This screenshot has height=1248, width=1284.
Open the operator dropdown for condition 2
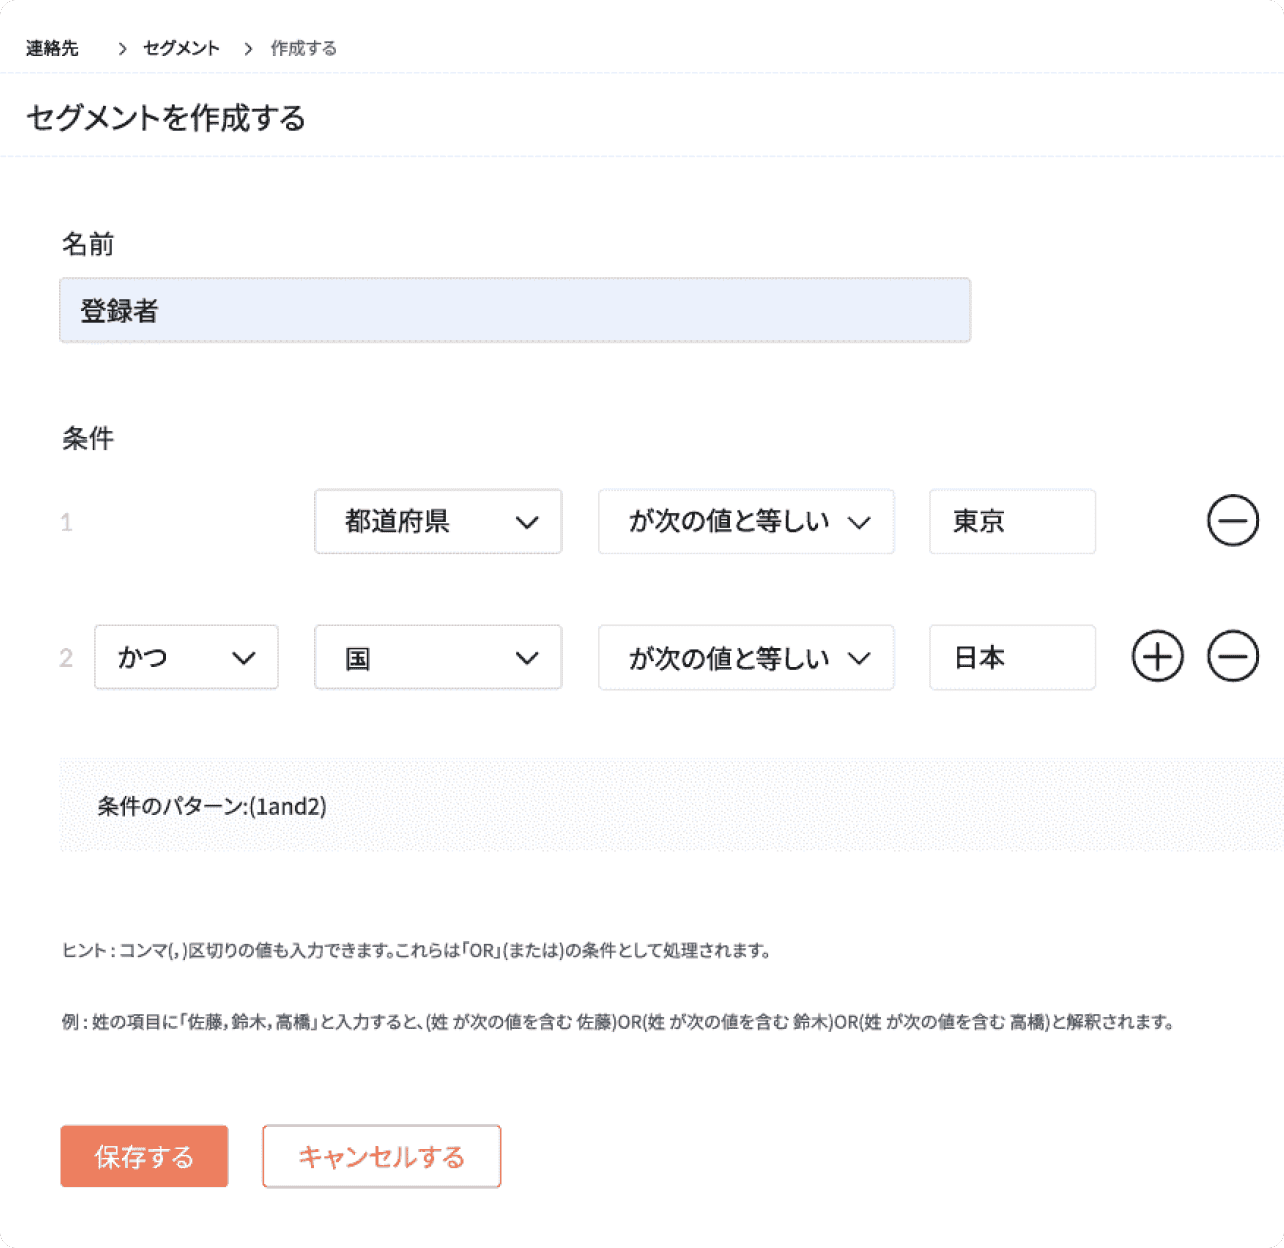pos(746,657)
